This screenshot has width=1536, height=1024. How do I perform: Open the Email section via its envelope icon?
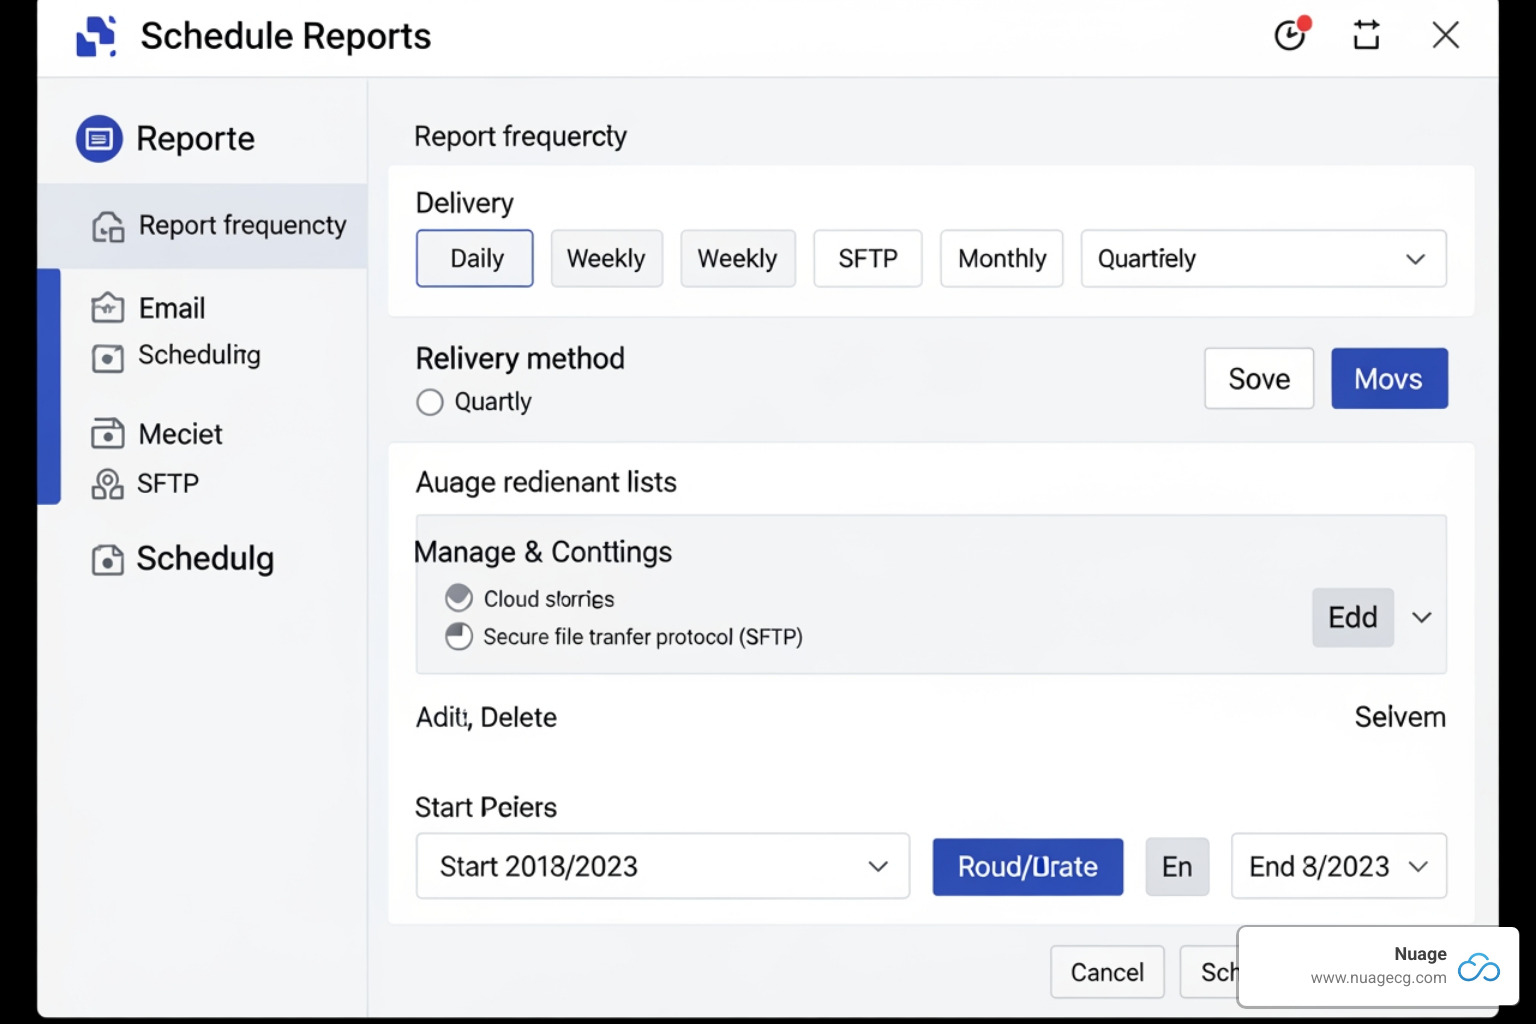[108, 307]
